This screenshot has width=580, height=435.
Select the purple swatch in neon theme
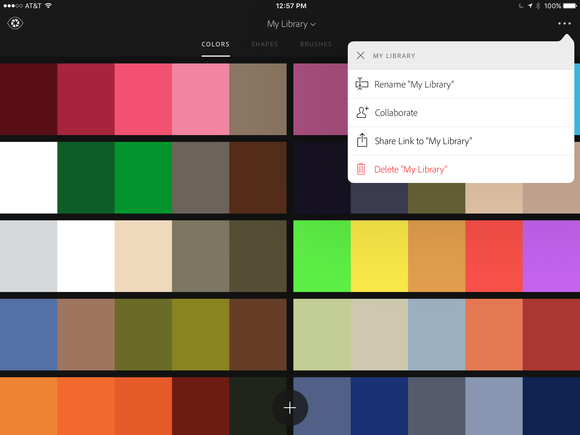551,256
